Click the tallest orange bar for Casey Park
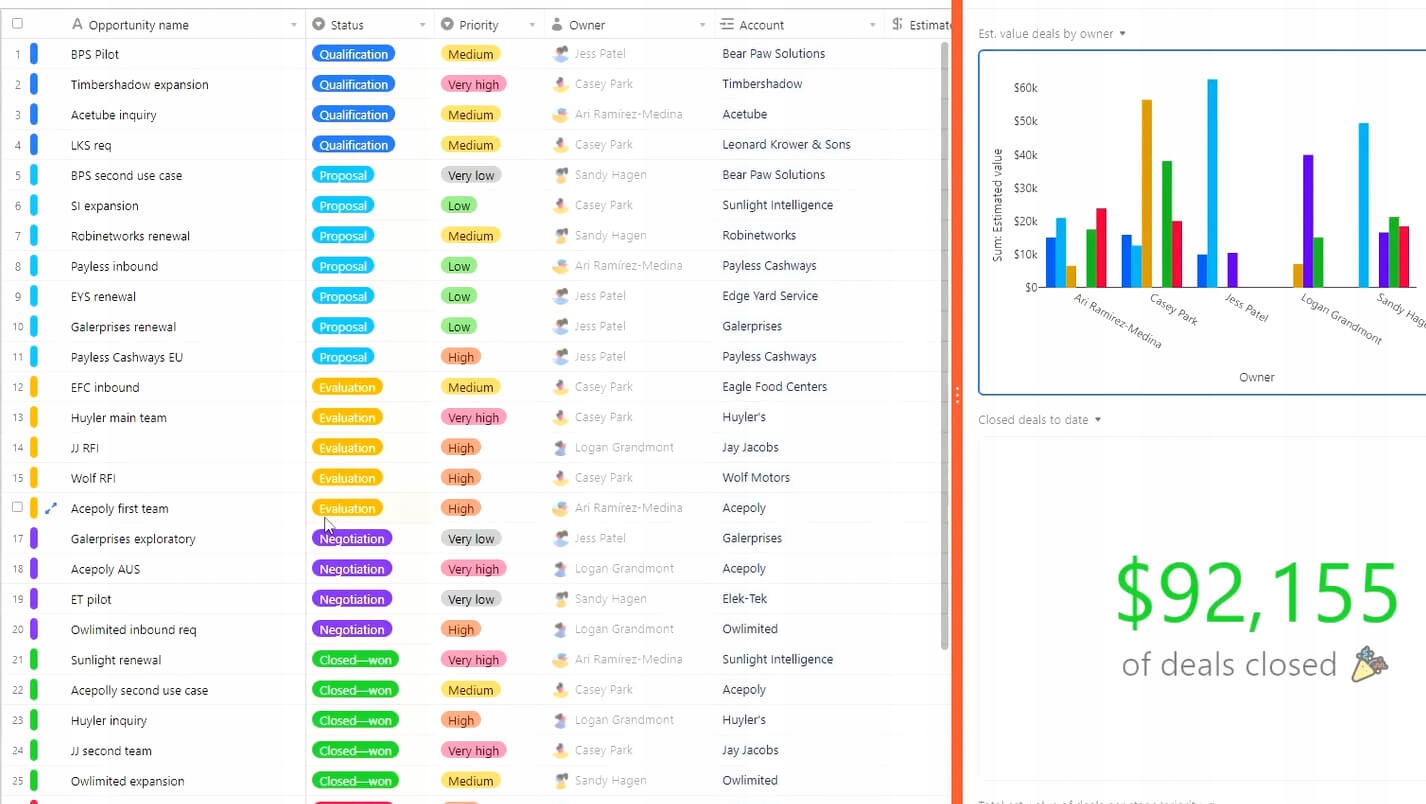The image size is (1426, 804). click(1147, 193)
